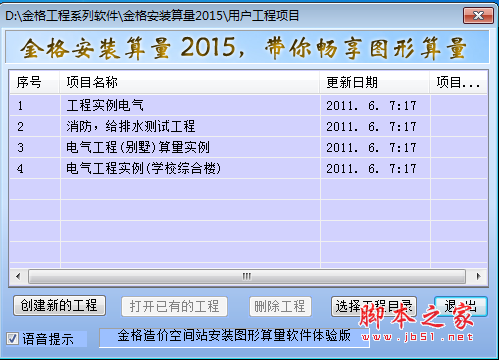The width and height of the screenshot is (499, 360).
Task: Click update date of 电气工程实例(学校综合楼) row
Action: click(x=375, y=169)
